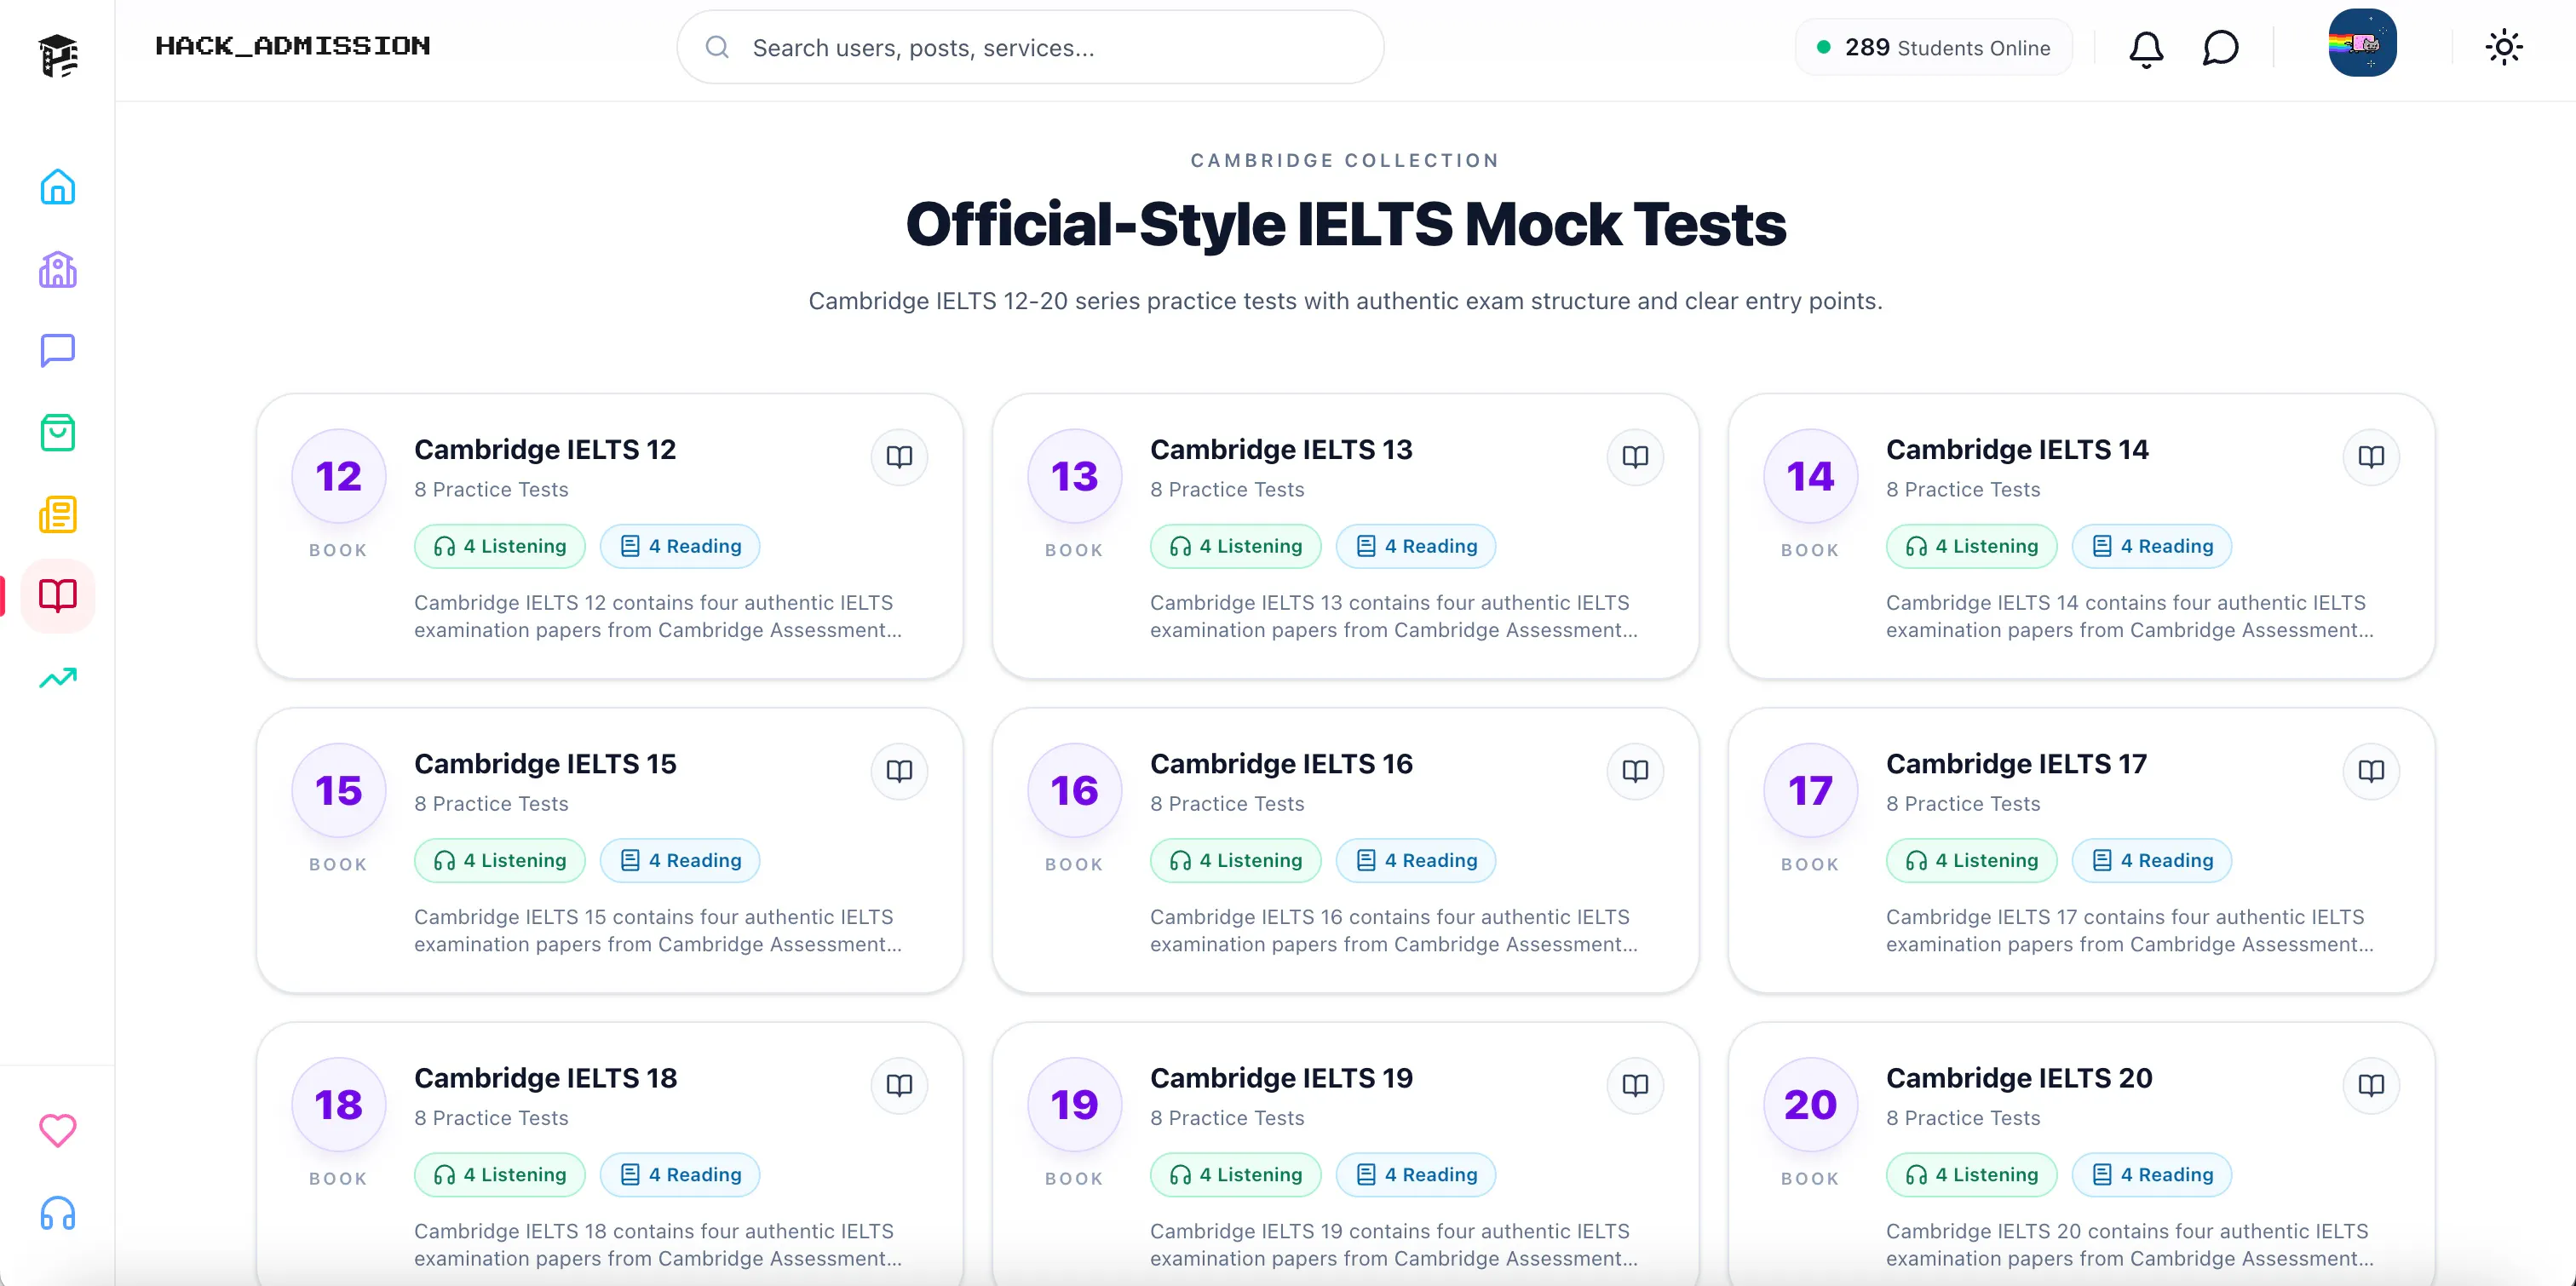The height and width of the screenshot is (1286, 2576).
Task: Open notifications bell
Action: (x=2146, y=48)
